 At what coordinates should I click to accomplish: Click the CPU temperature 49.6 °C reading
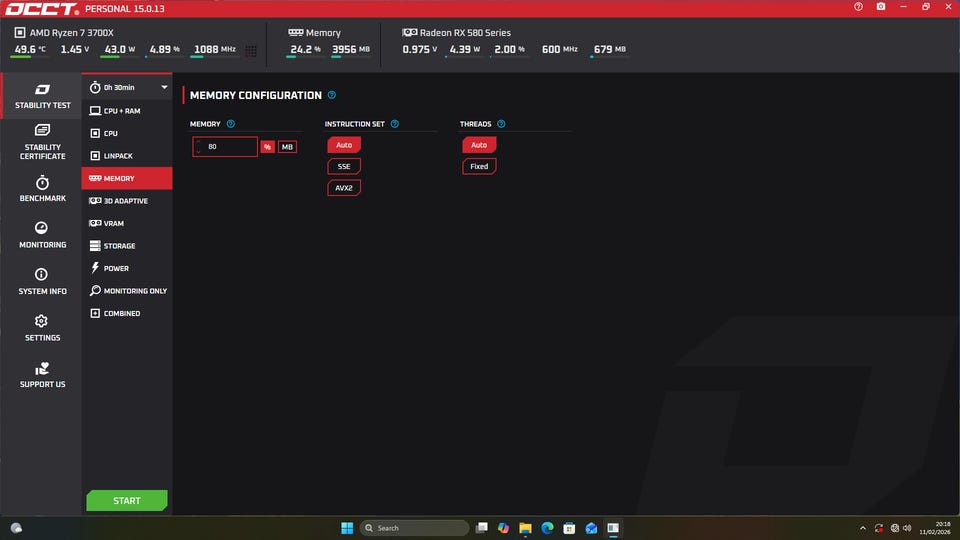tap(30, 50)
